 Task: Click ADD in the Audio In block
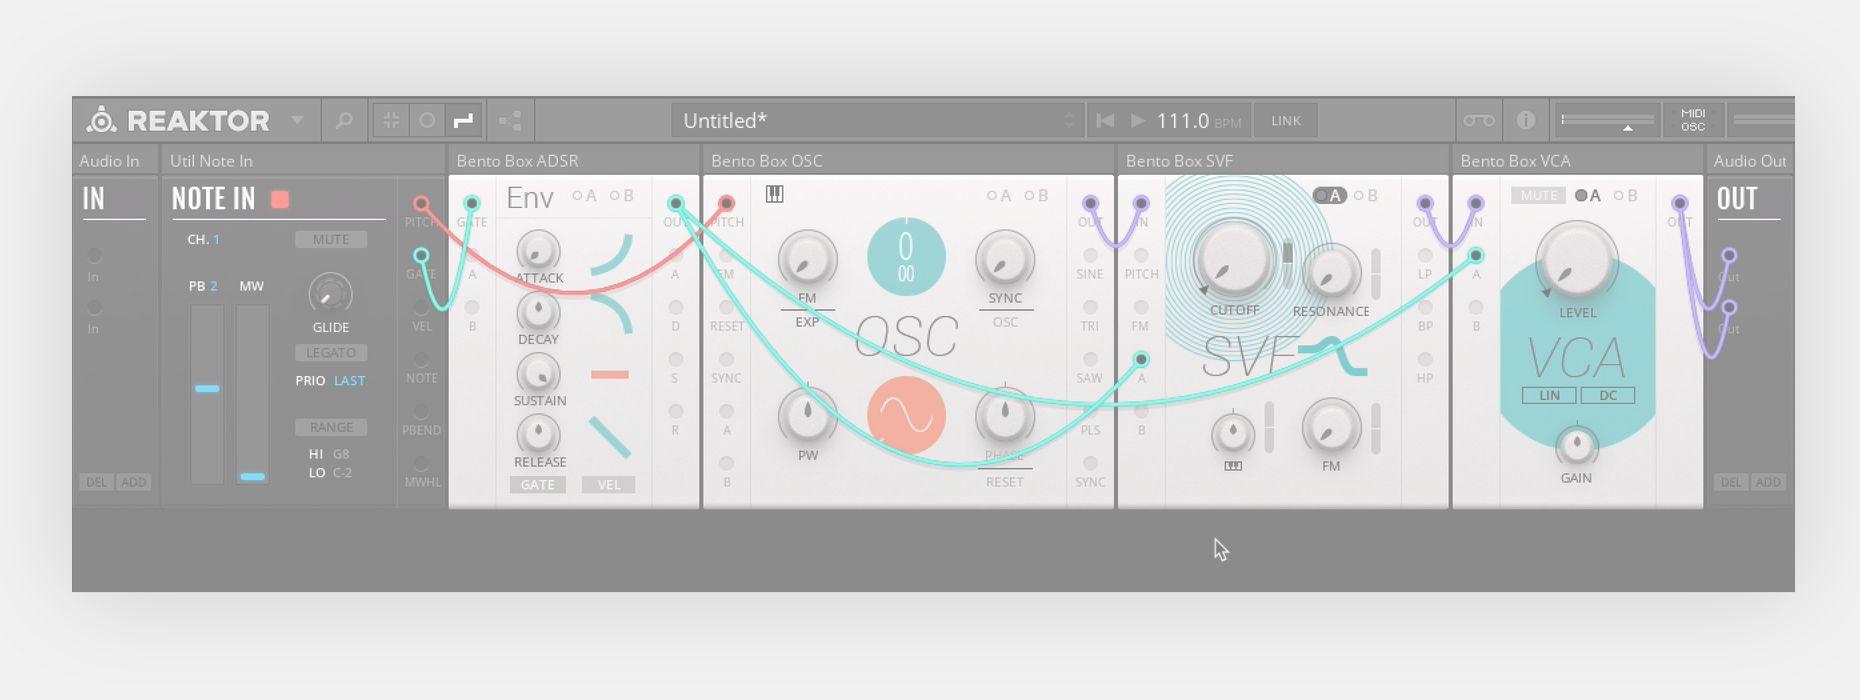[x=133, y=482]
